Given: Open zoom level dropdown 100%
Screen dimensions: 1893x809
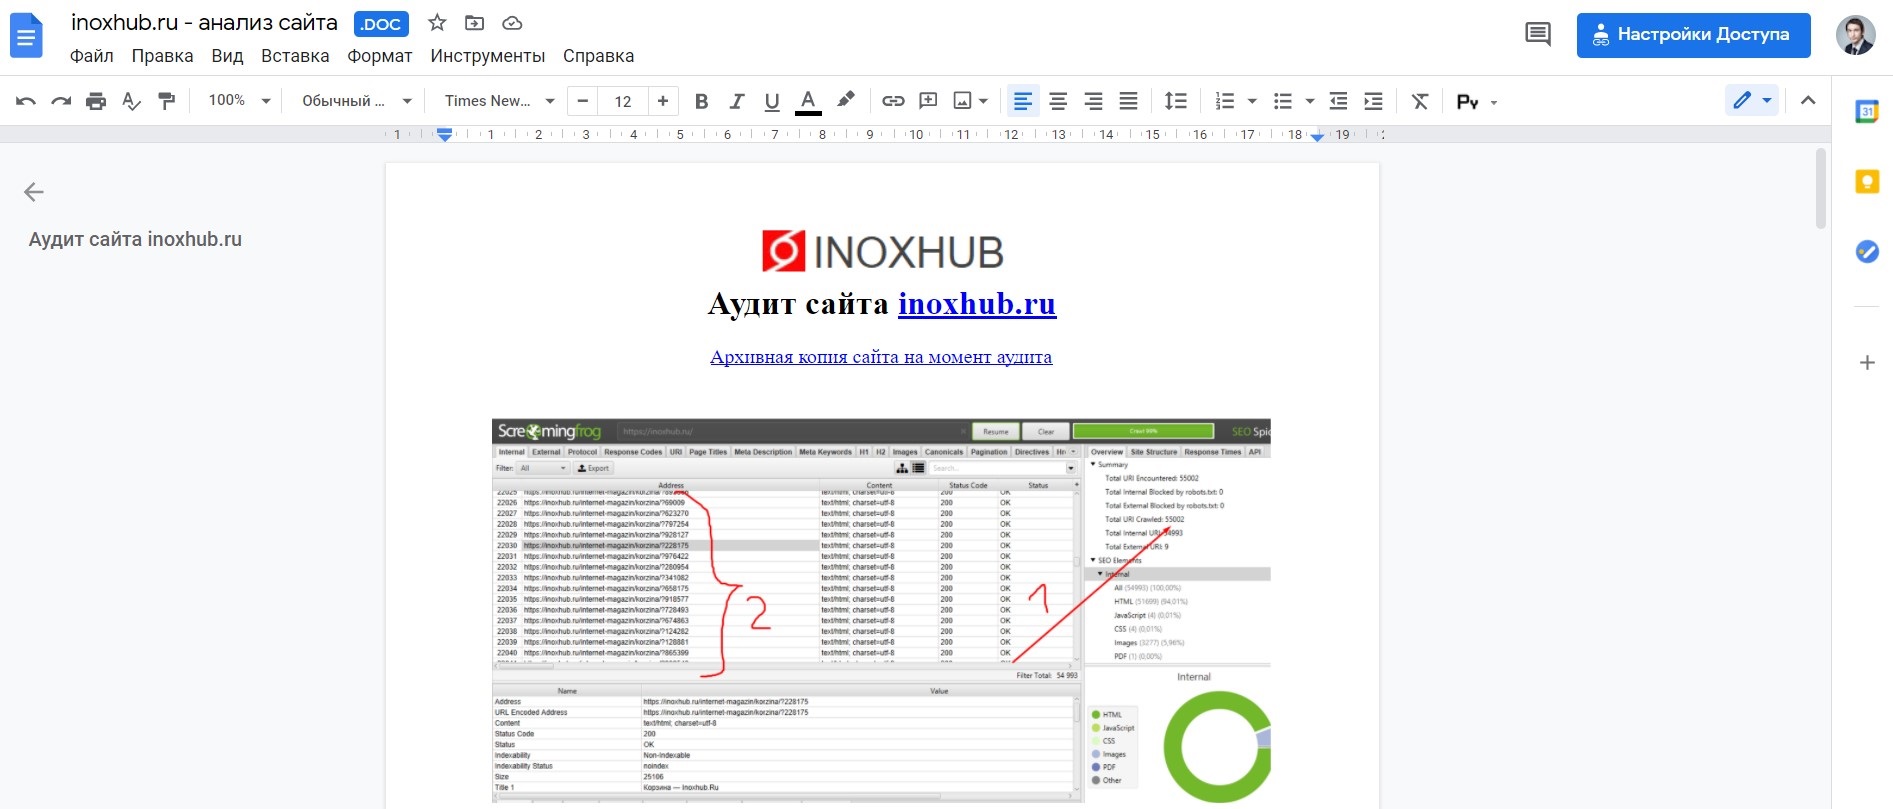Looking at the screenshot, I should [x=240, y=101].
